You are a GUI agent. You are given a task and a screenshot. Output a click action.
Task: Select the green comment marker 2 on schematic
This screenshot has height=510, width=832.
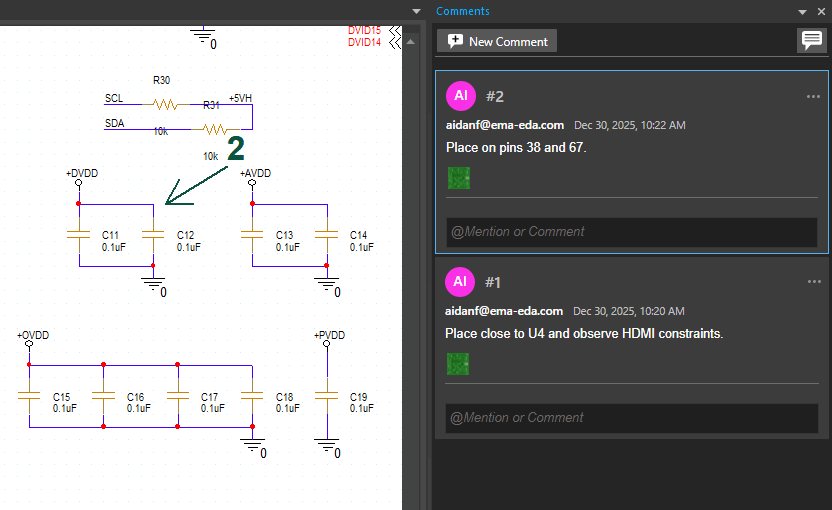click(236, 149)
